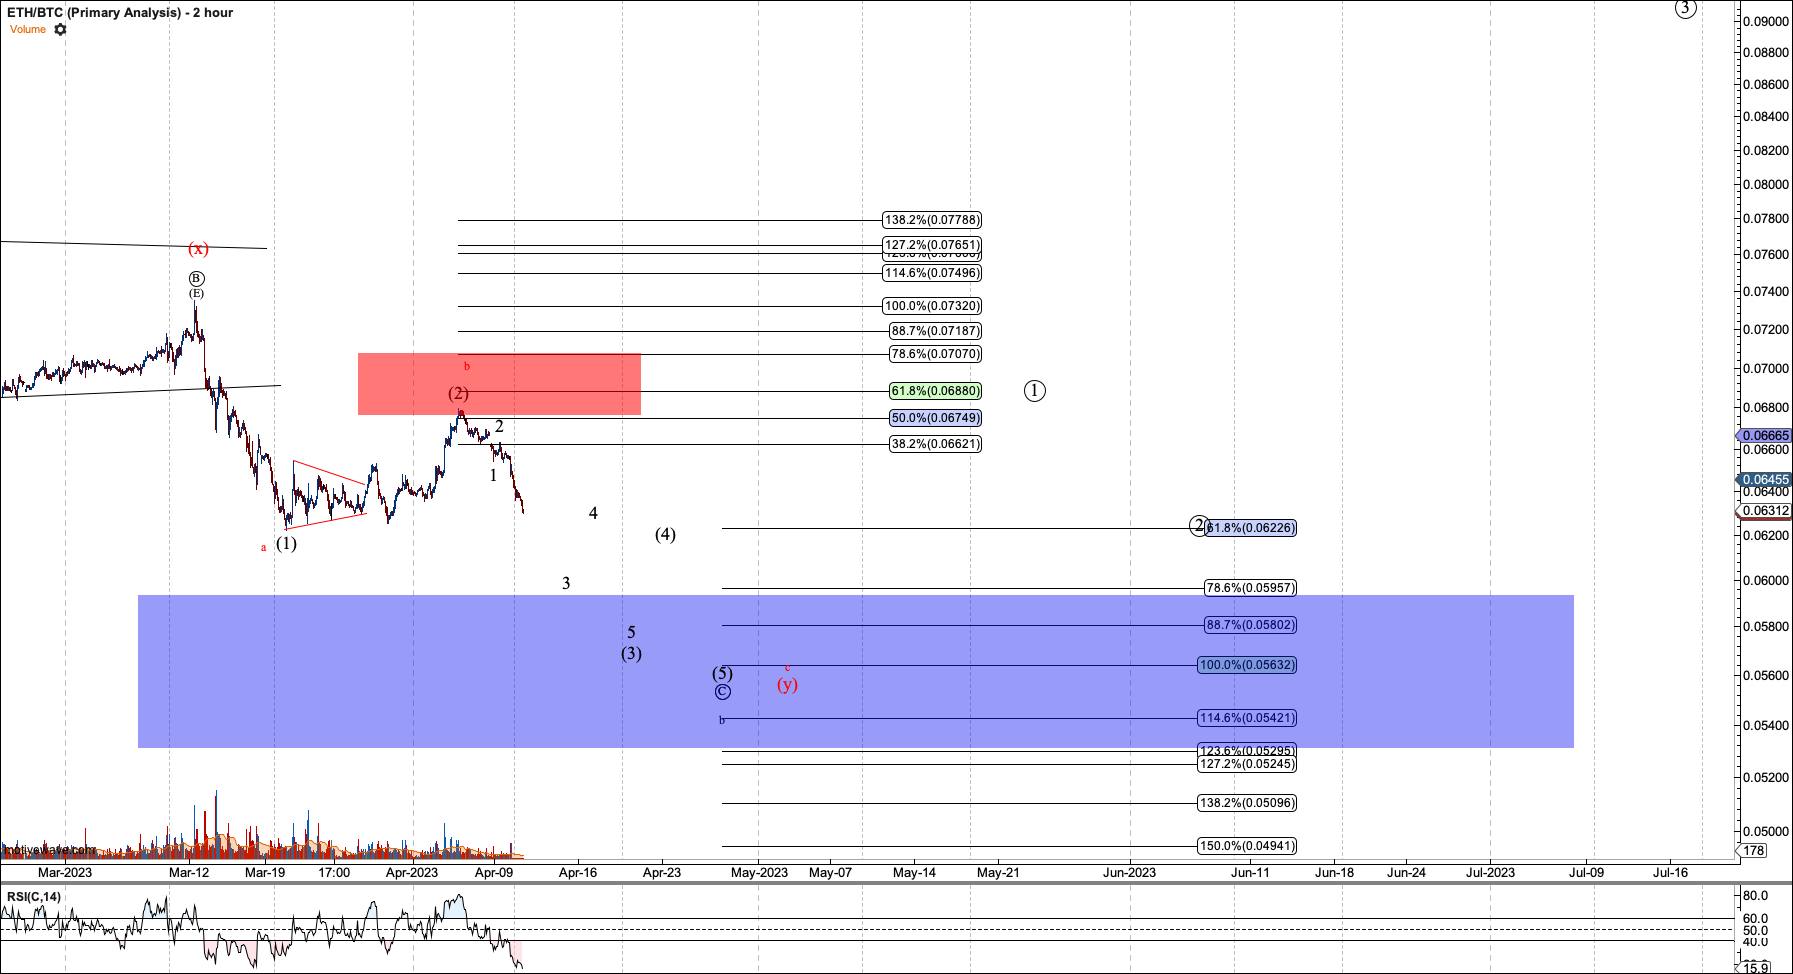Click the Mar-2023 date axis label
Image resolution: width=1793 pixels, height=974 pixels.
point(65,873)
